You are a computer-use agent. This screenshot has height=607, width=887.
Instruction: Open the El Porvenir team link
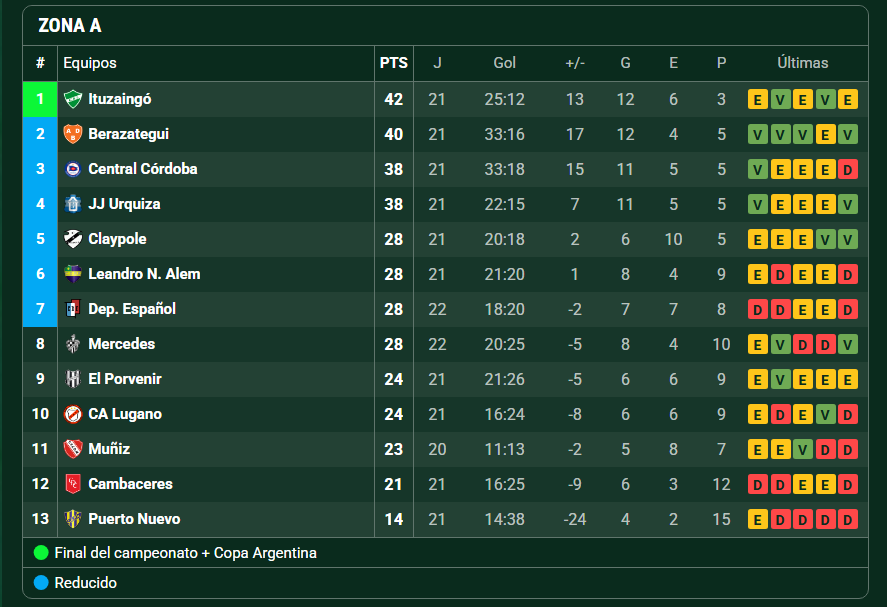coord(125,379)
